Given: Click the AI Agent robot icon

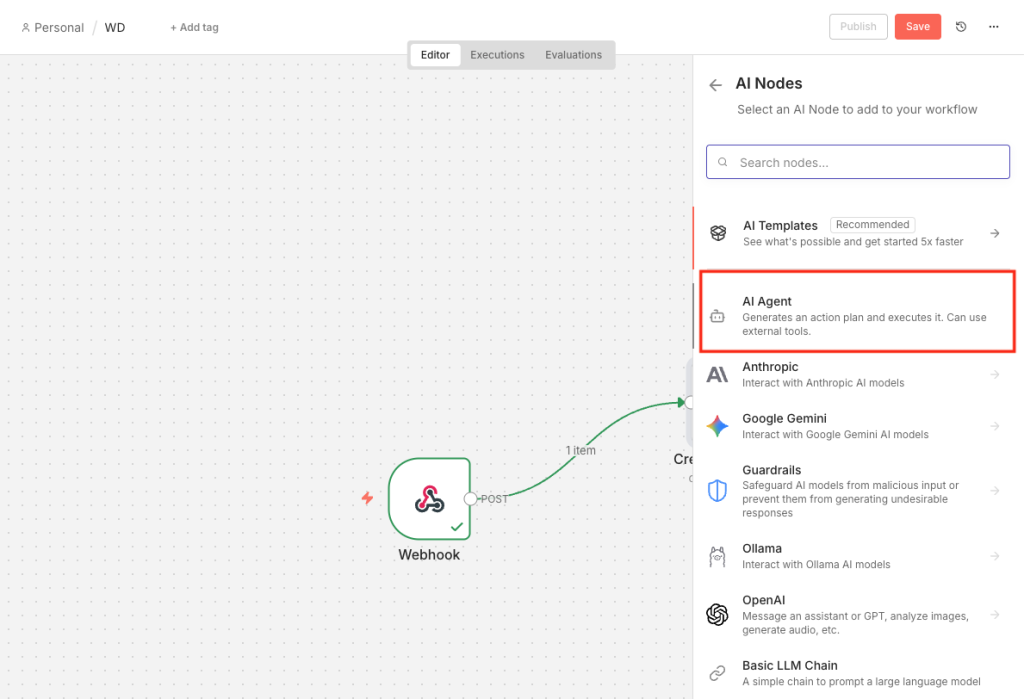Looking at the screenshot, I should pyautogui.click(x=717, y=316).
